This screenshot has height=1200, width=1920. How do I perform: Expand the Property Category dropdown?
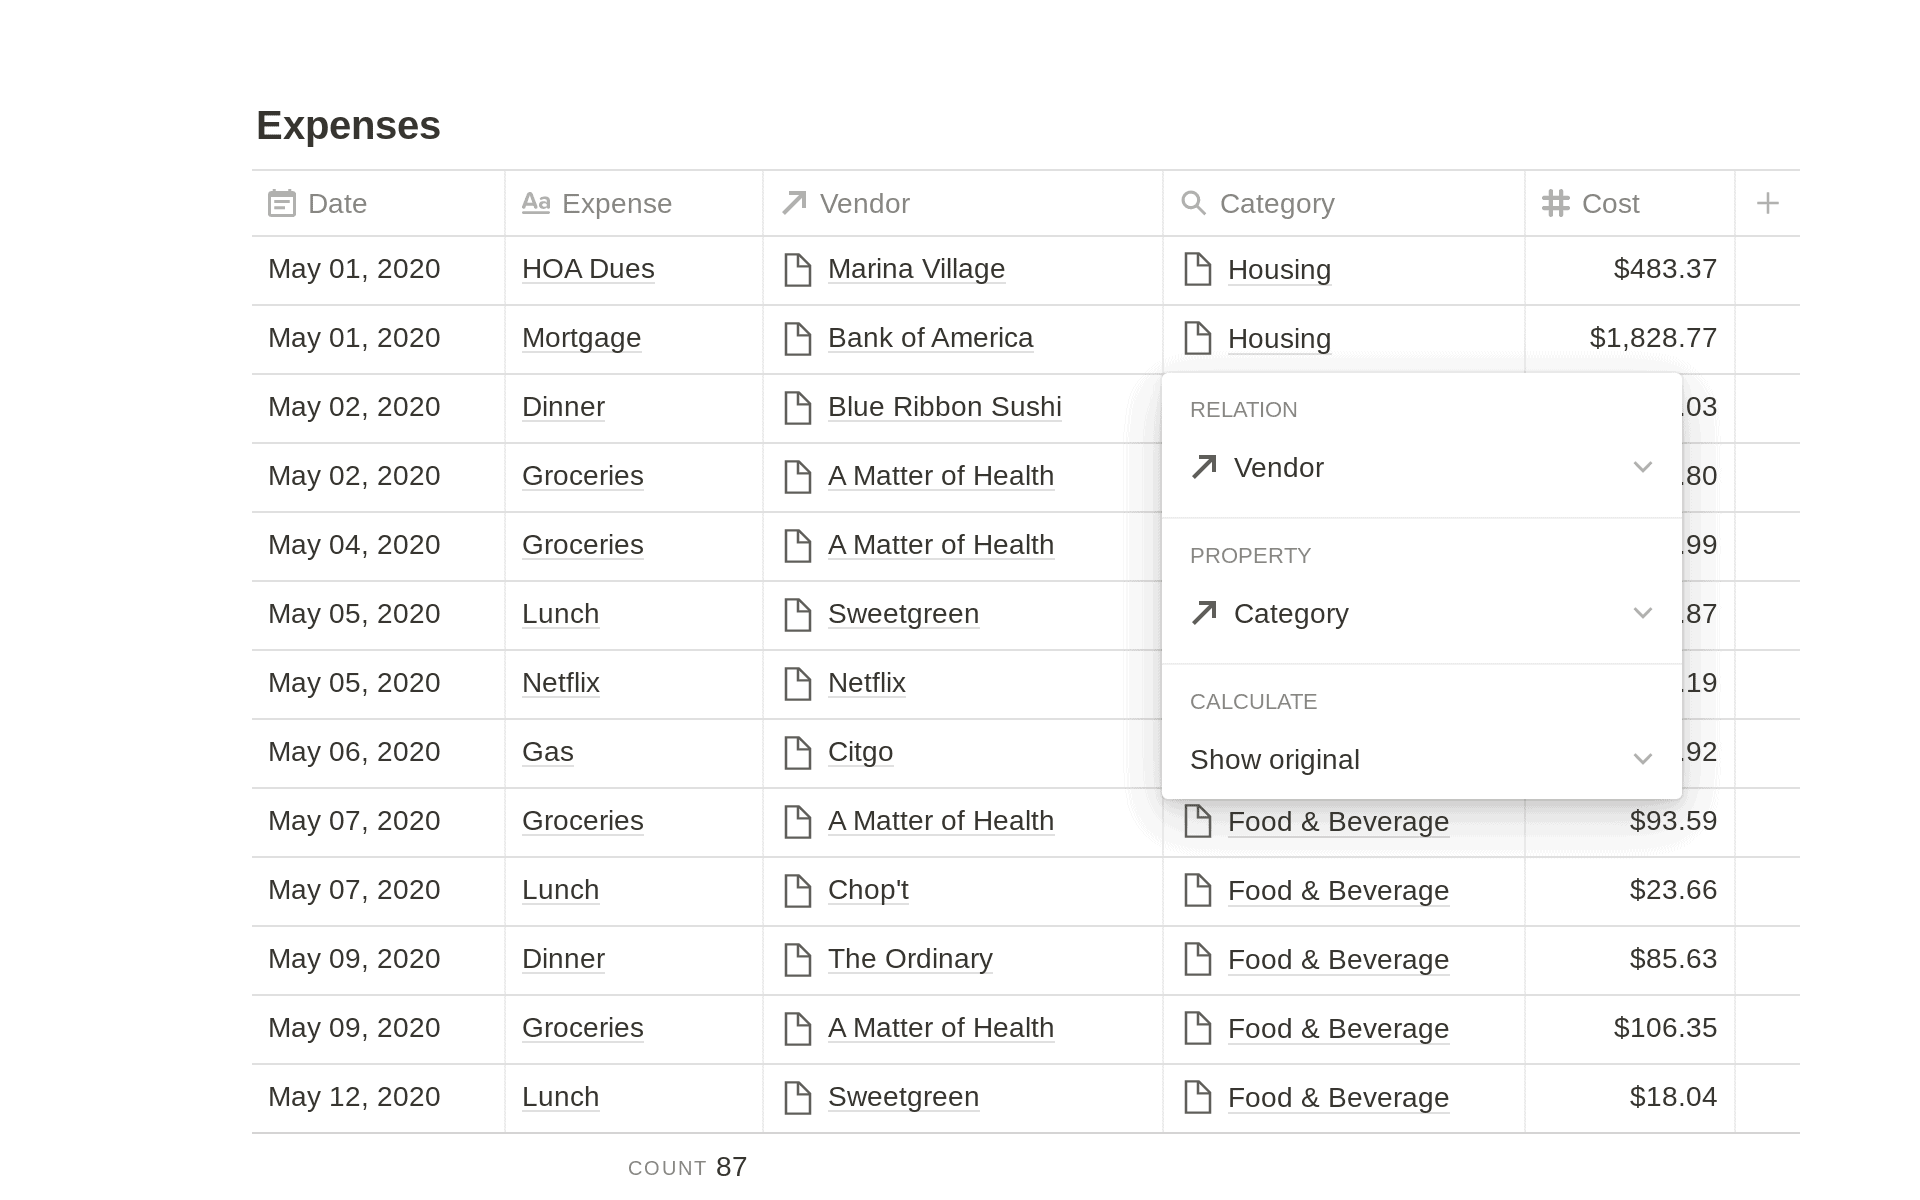1642,614
